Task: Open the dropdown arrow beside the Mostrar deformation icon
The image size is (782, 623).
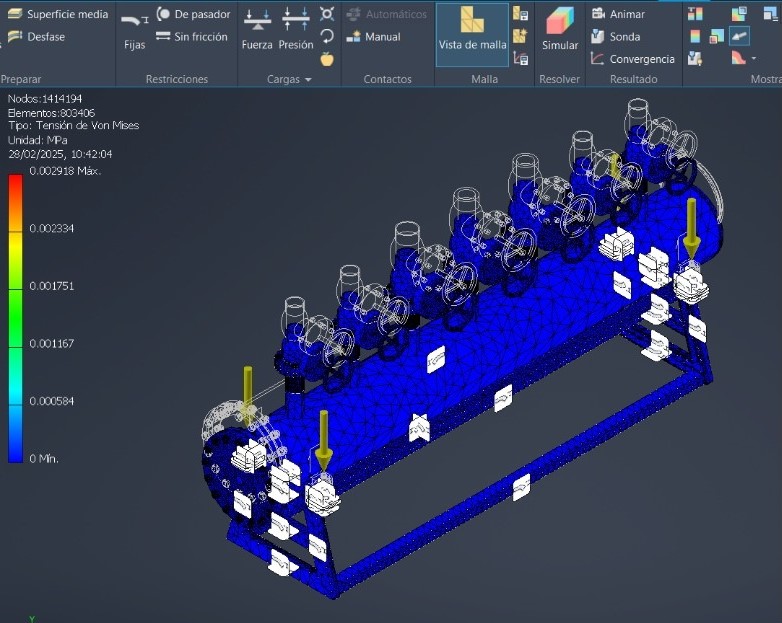Action: coord(753,58)
